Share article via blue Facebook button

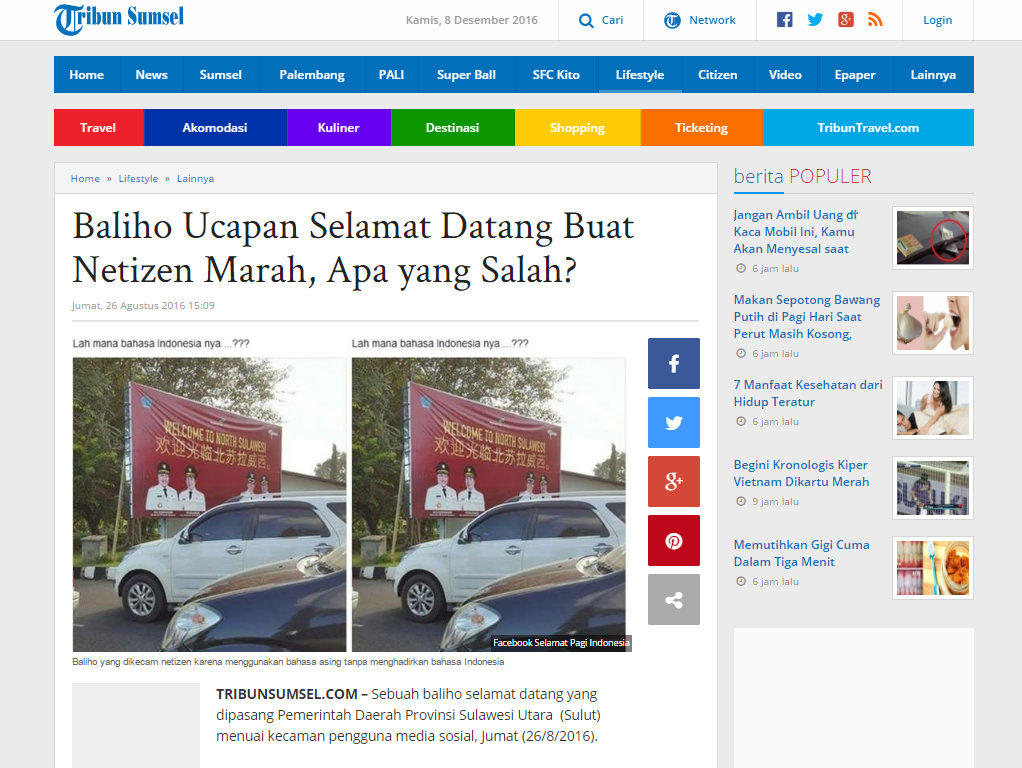tap(673, 363)
